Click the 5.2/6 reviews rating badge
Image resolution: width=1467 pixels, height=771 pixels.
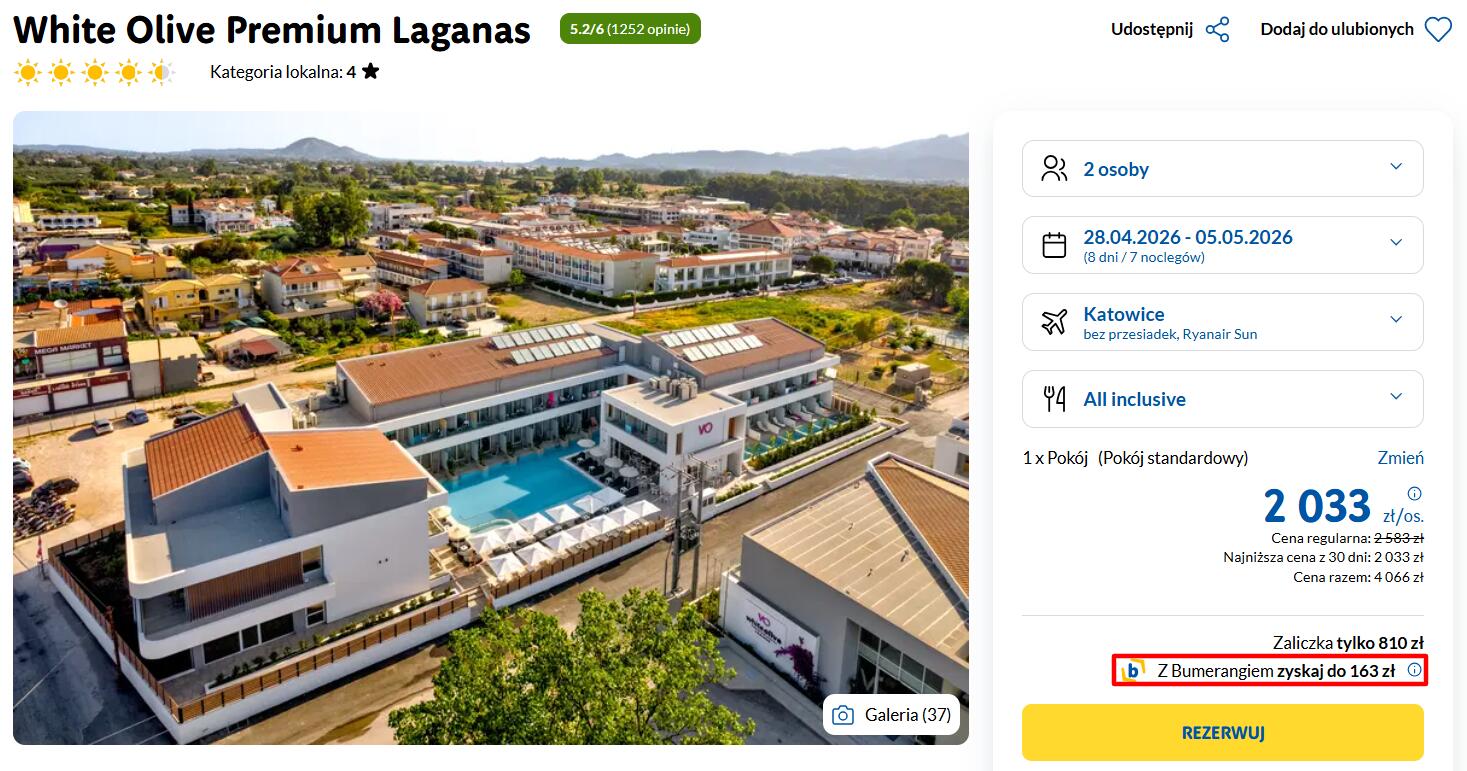(x=630, y=29)
